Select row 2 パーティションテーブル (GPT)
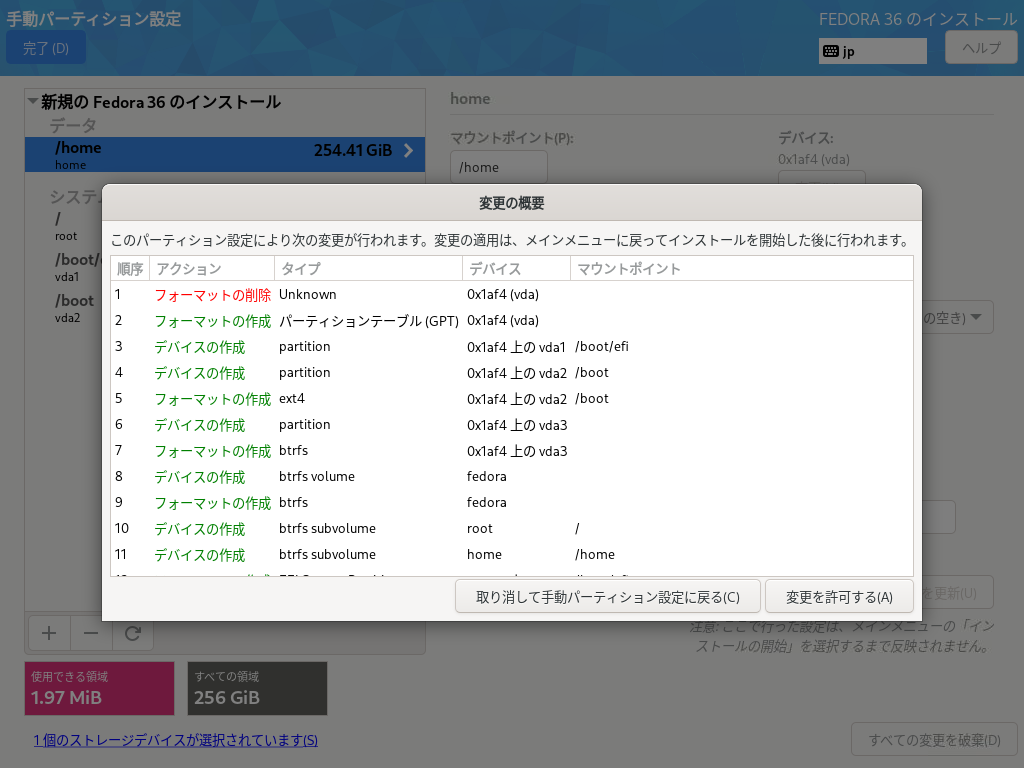This screenshot has width=1024, height=768. click(x=512, y=321)
